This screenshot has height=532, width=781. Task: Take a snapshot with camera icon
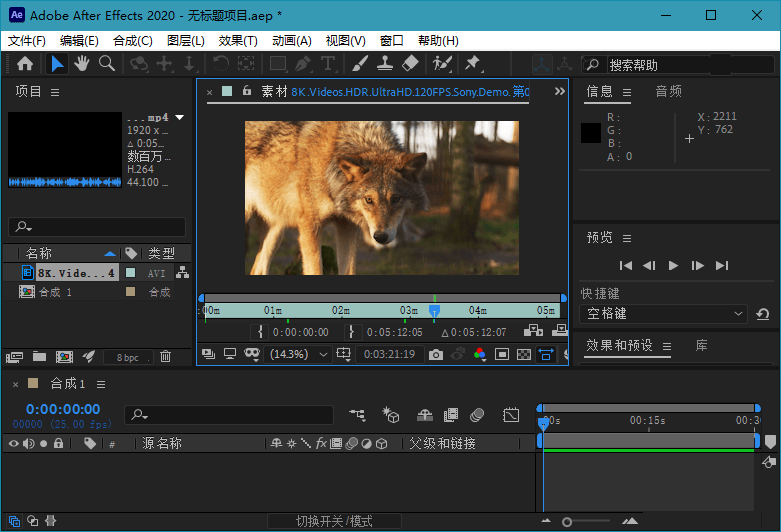436,354
